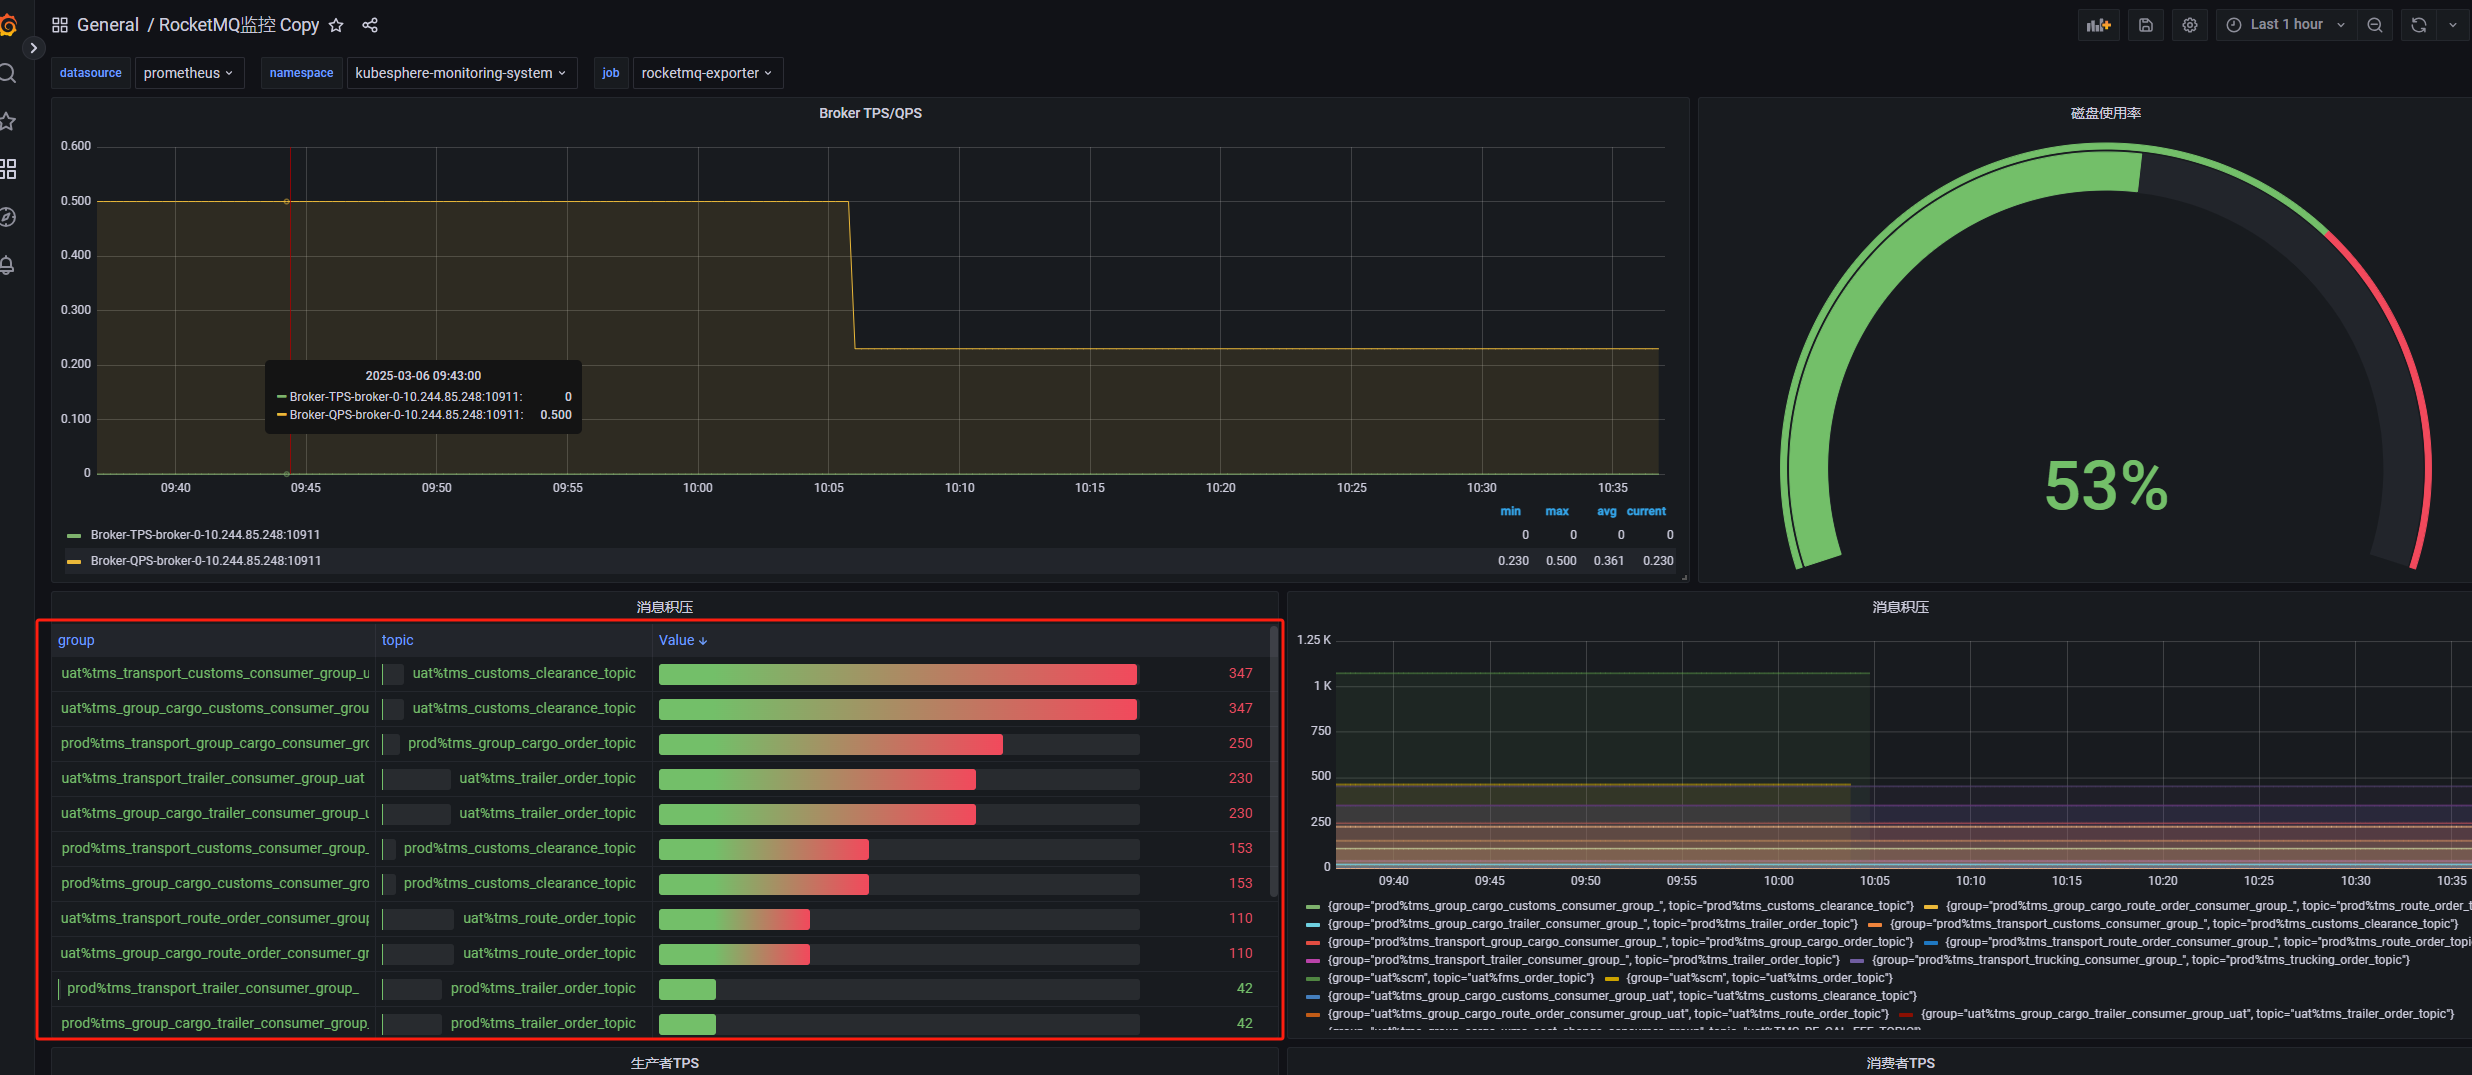Refresh the dashboard
Screen dimensions: 2472x1075
pyautogui.click(x=2419, y=25)
